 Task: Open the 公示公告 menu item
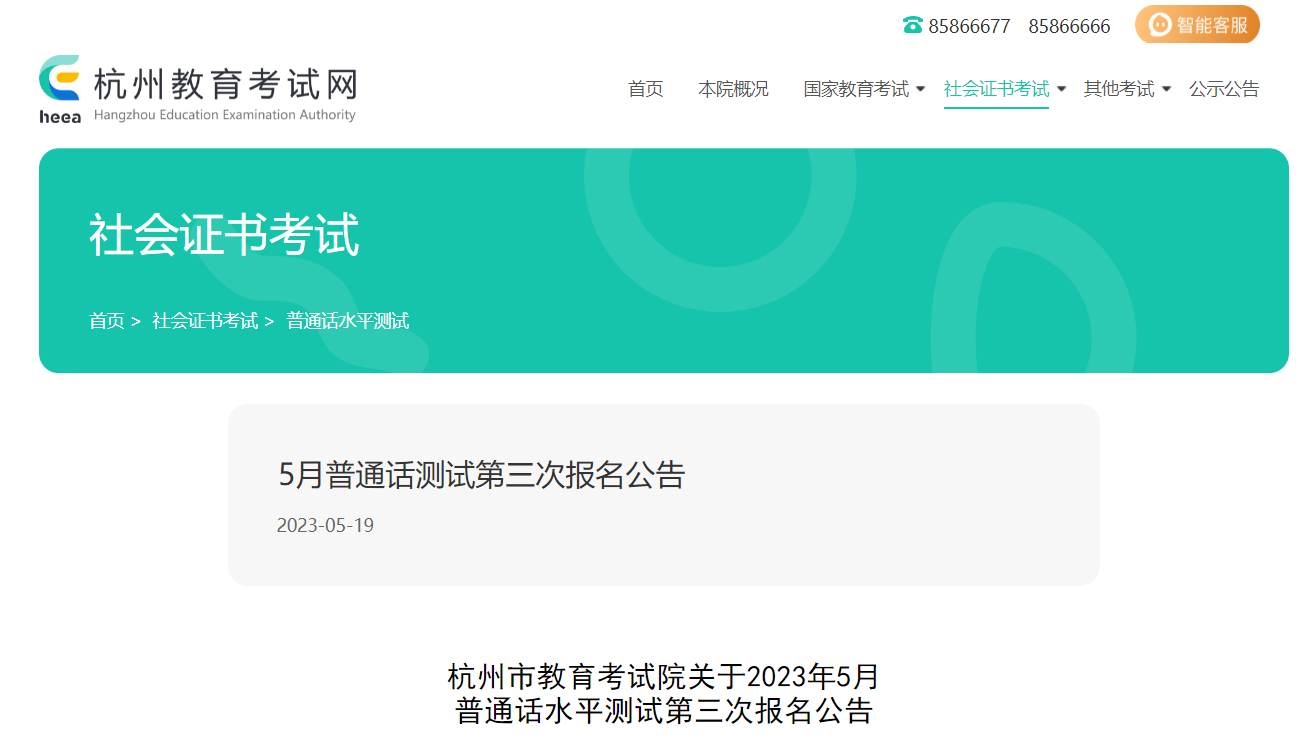1224,89
